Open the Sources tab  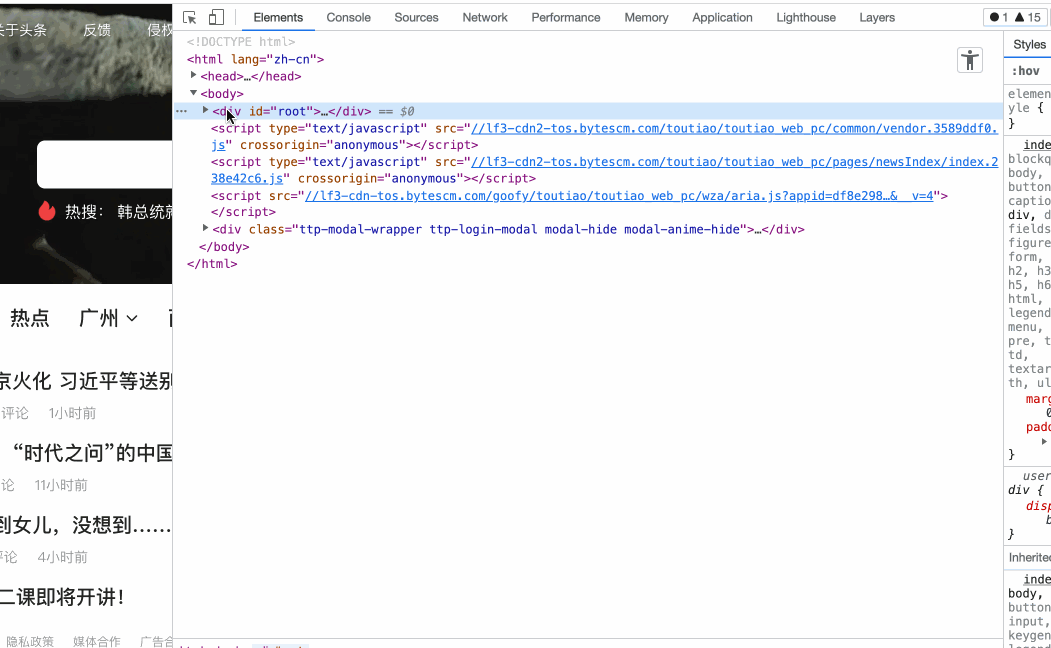(x=416, y=17)
